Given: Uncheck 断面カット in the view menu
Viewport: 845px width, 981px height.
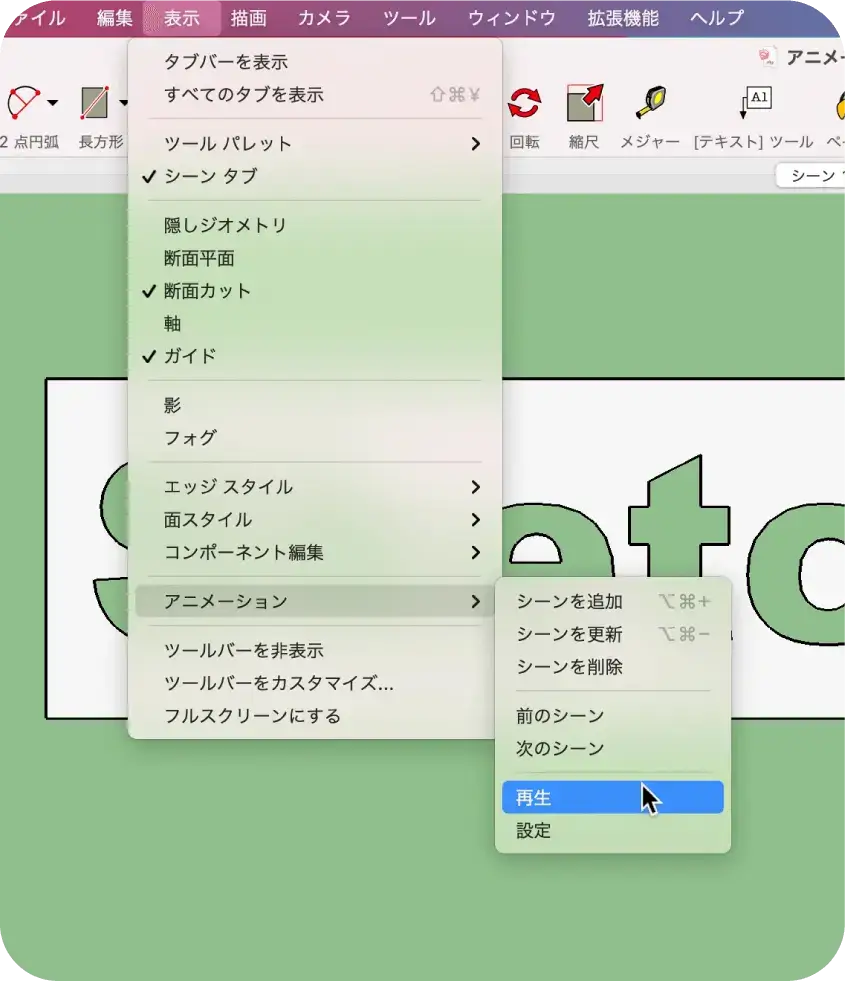Looking at the screenshot, I should click(x=208, y=291).
